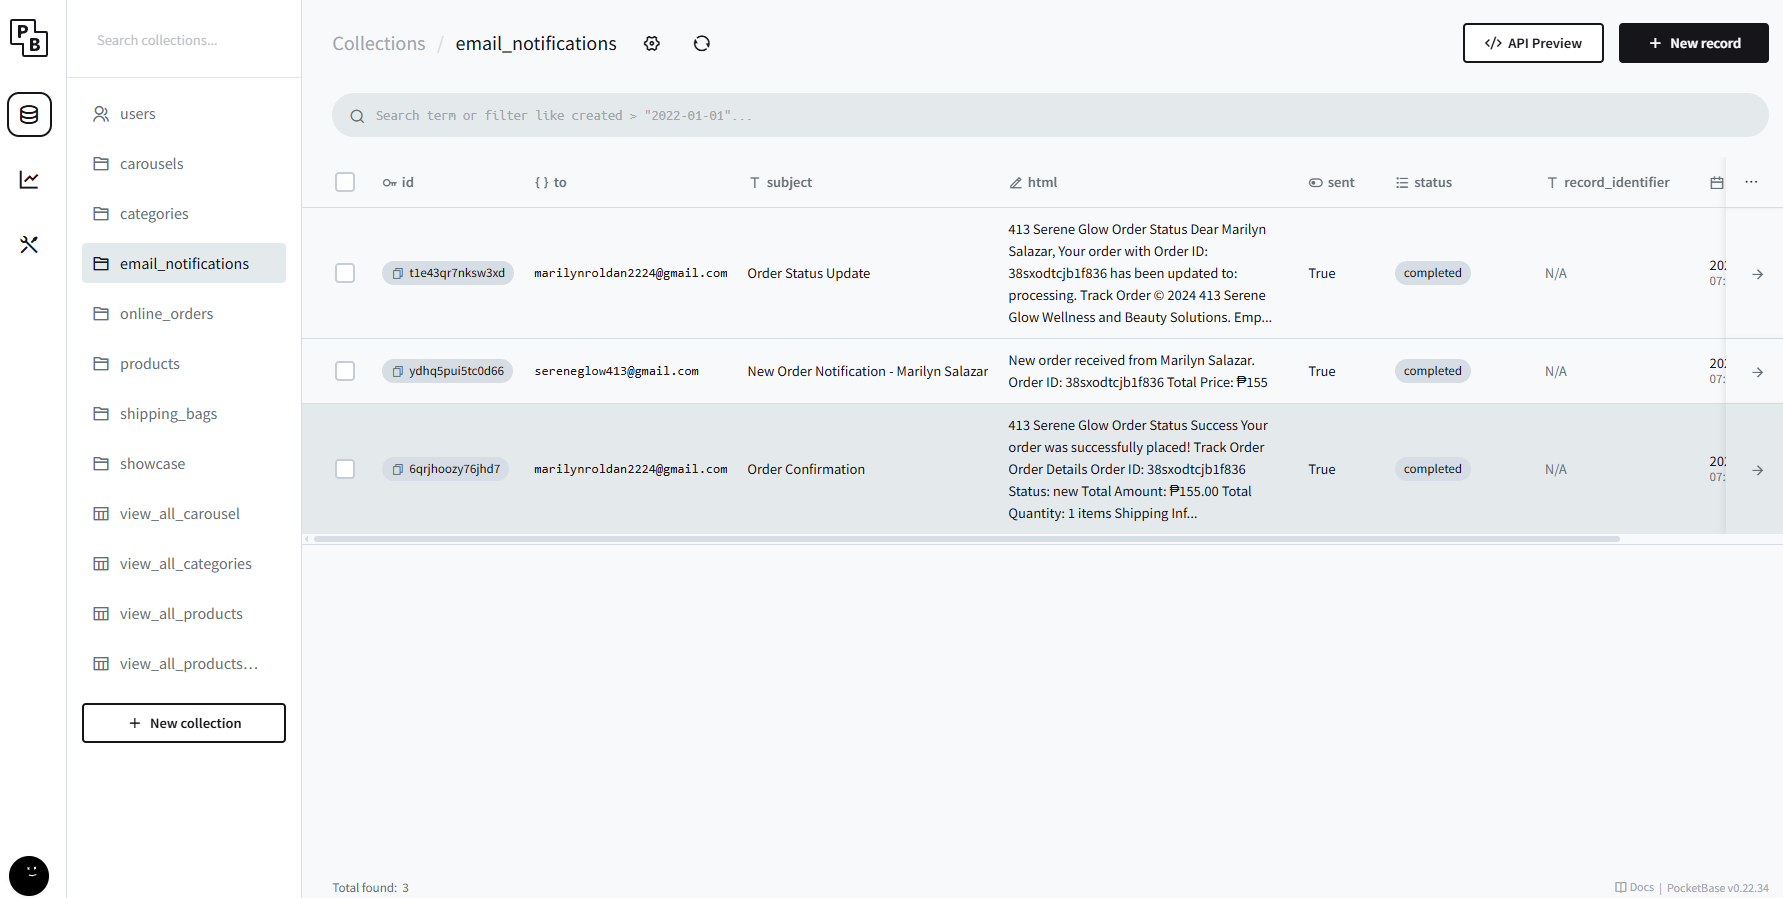This screenshot has width=1783, height=898.
Task: Sort by the status column header
Action: click(1424, 183)
